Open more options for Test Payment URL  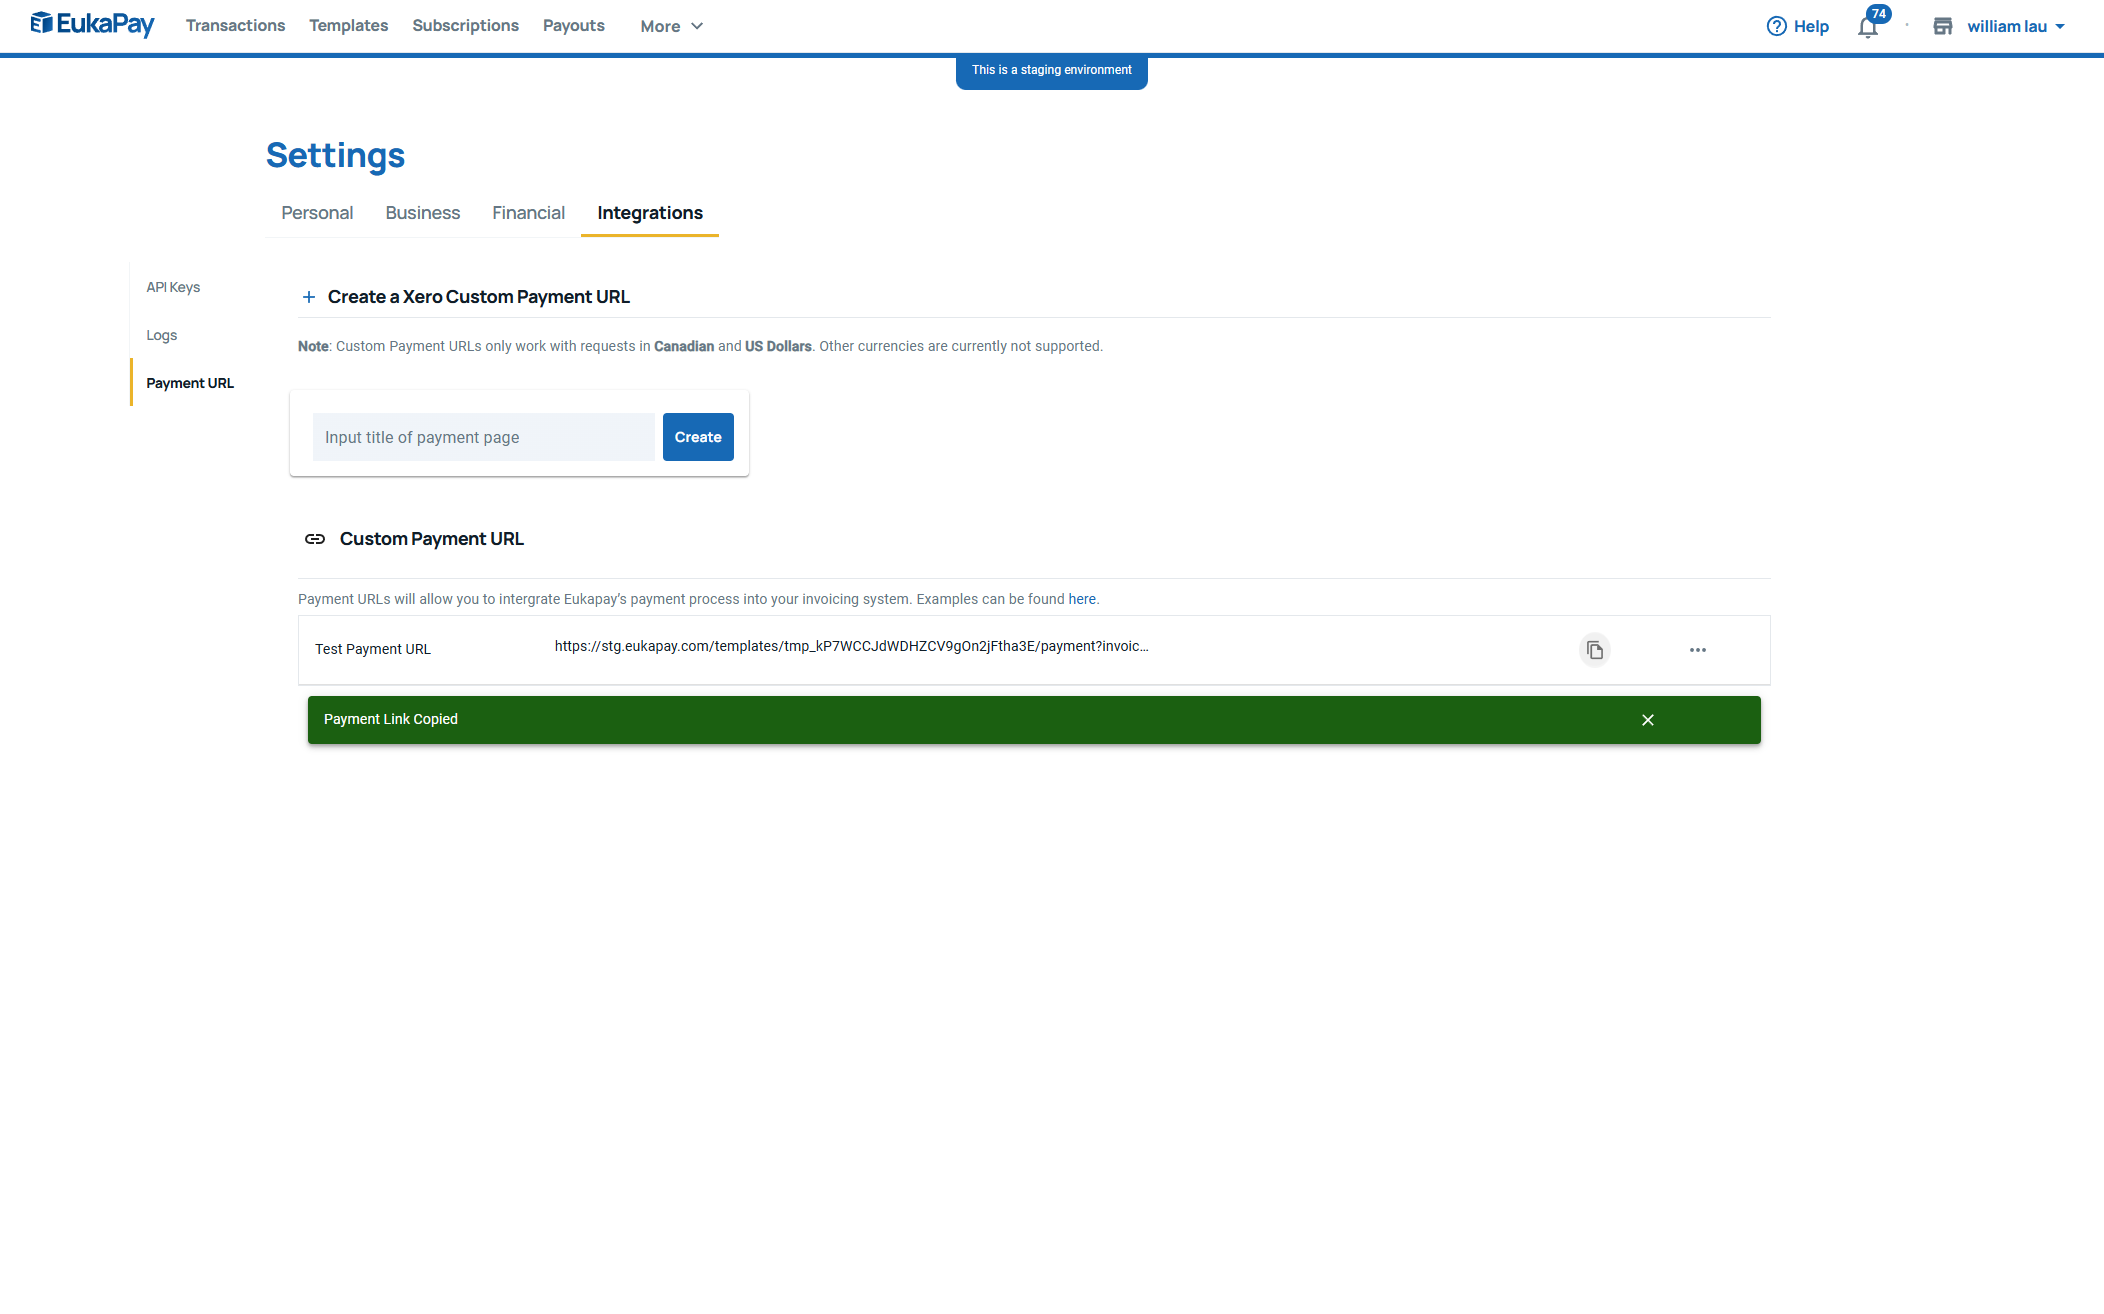1698,650
